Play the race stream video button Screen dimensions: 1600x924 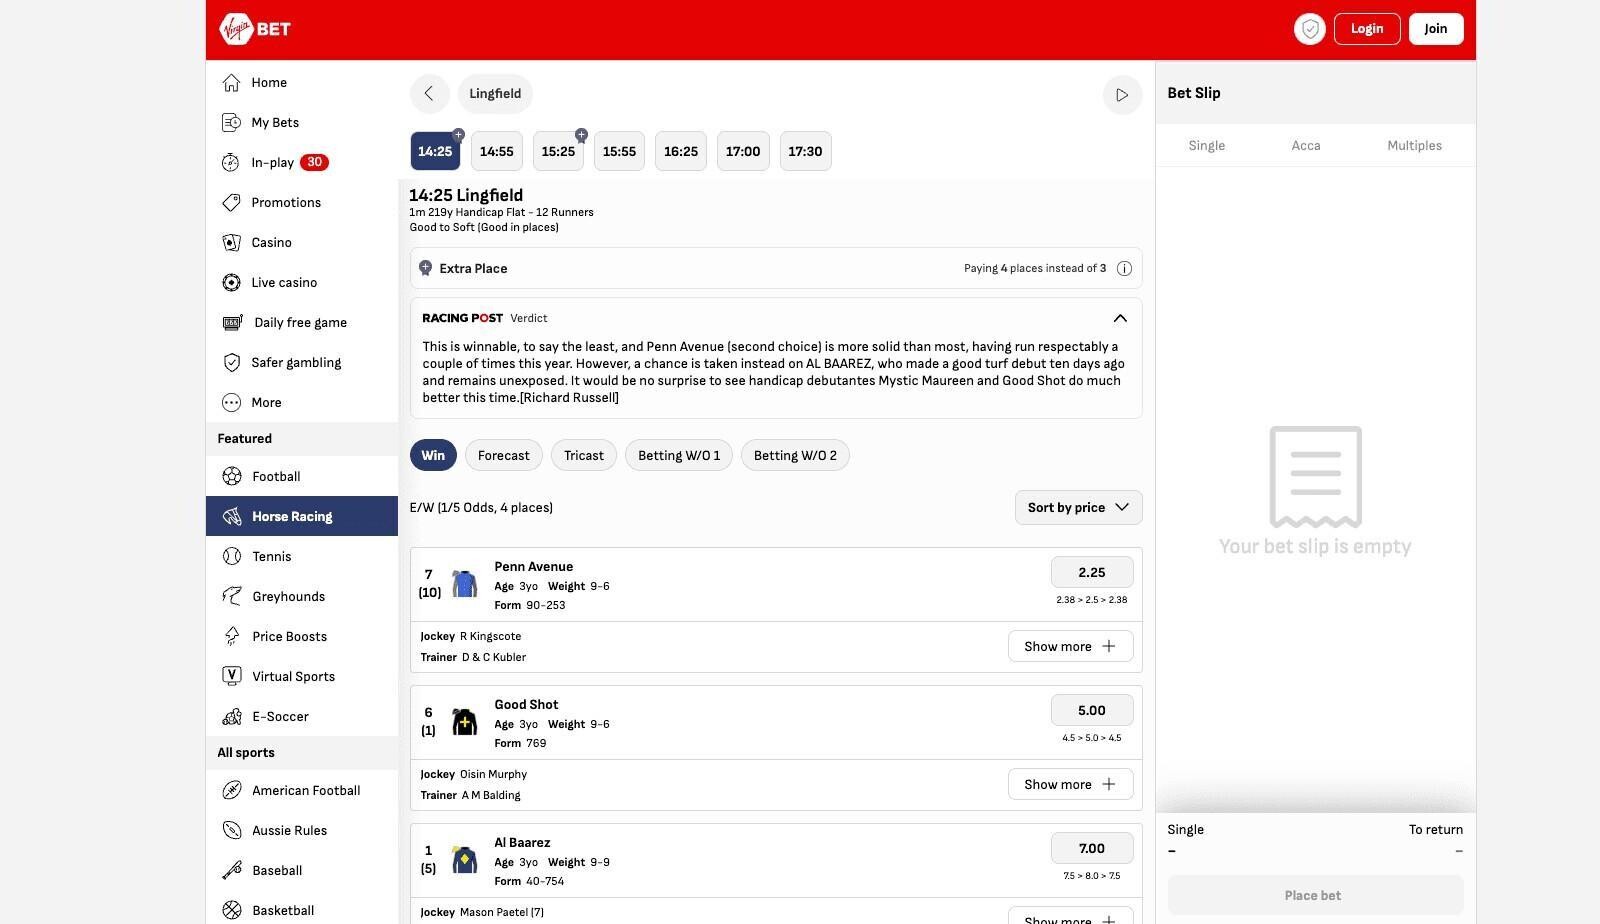(x=1122, y=95)
